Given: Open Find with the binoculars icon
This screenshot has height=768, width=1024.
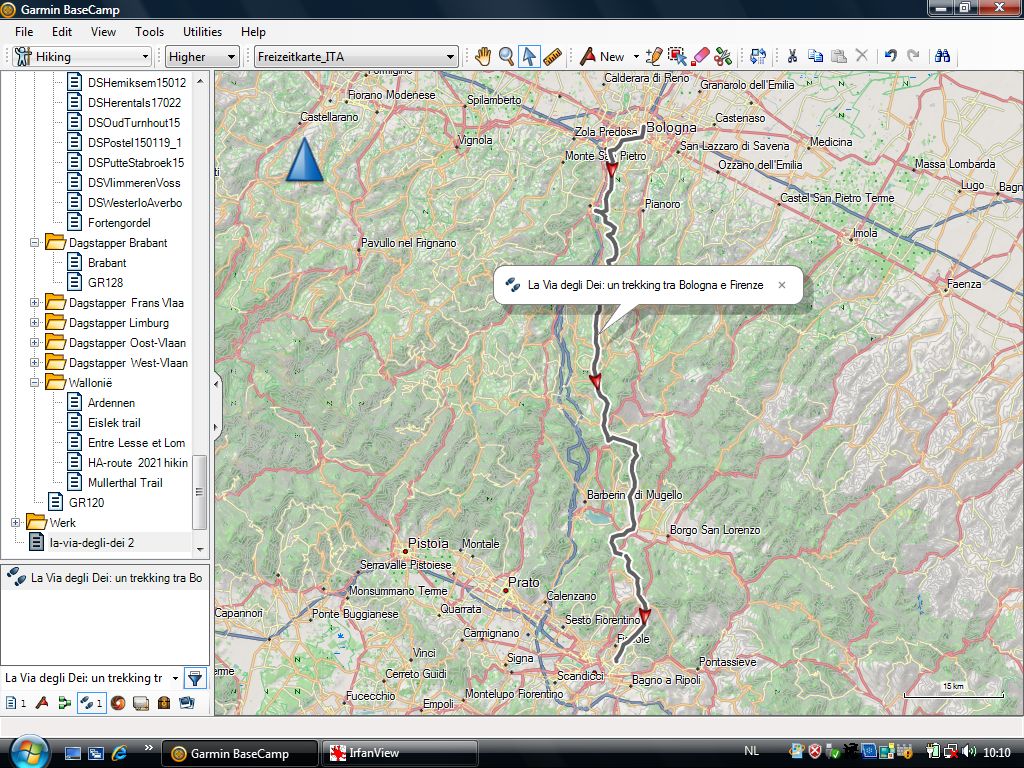Looking at the screenshot, I should (x=942, y=57).
